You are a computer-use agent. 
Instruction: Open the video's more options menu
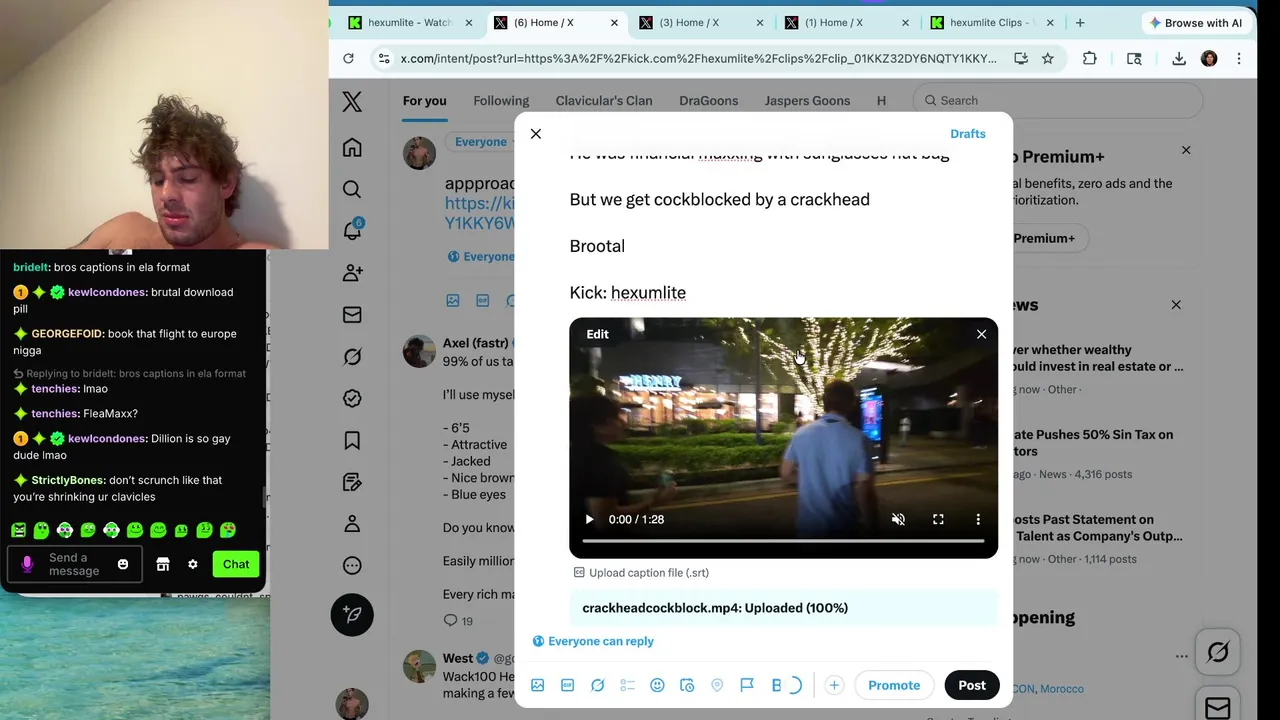[978, 519]
